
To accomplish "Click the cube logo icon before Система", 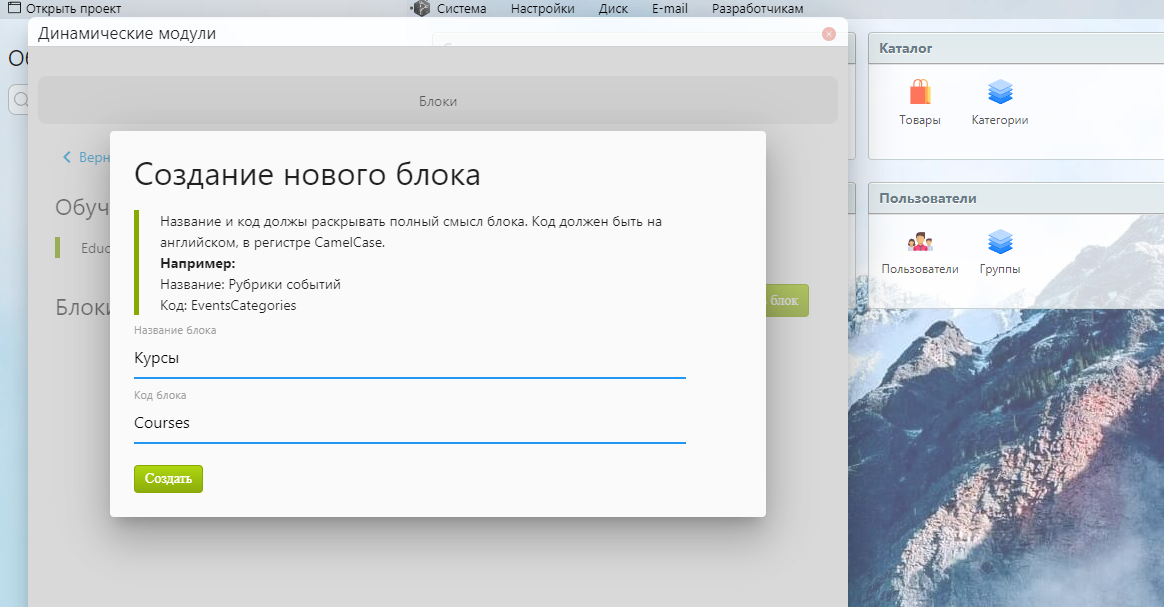I will (x=420, y=9).
